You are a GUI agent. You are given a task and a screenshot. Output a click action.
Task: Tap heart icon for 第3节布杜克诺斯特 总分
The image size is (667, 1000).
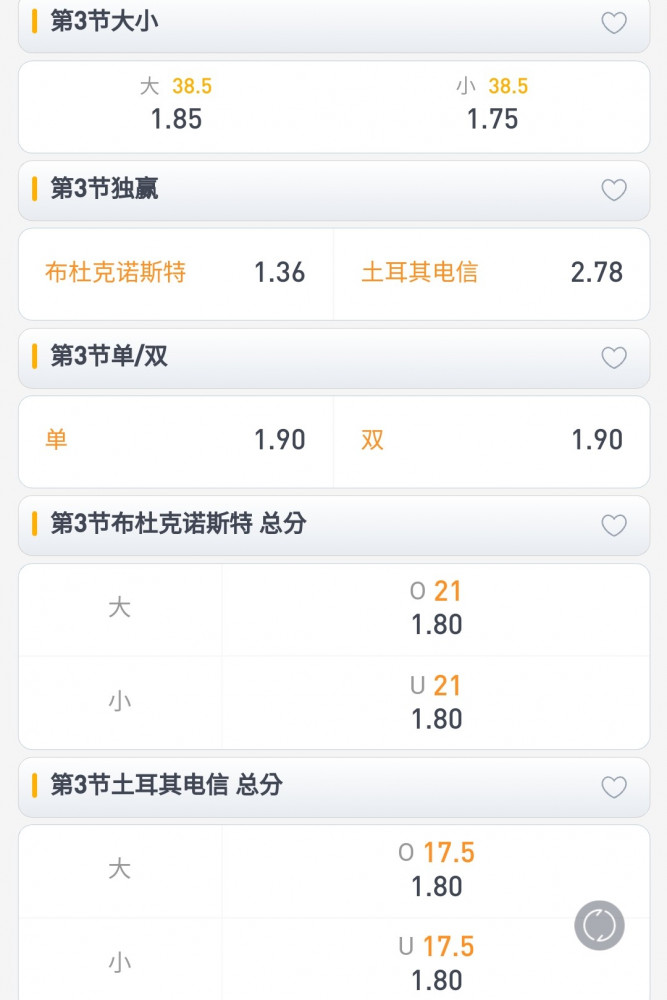[614, 526]
